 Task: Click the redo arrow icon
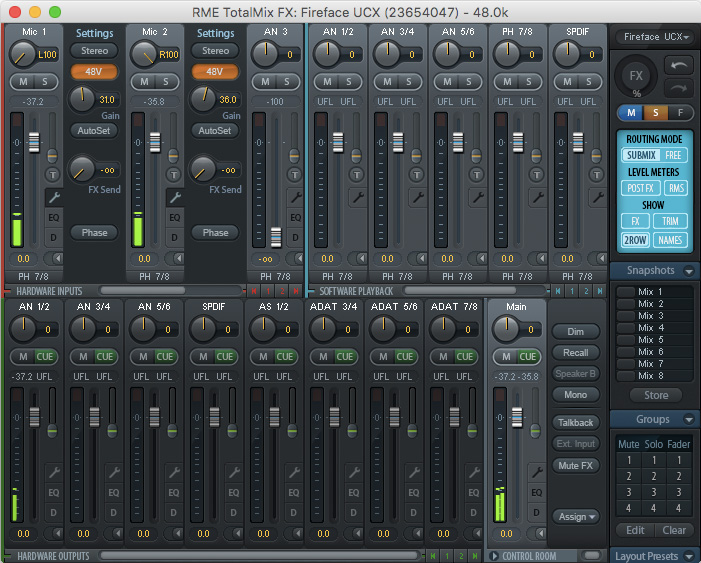point(678,88)
